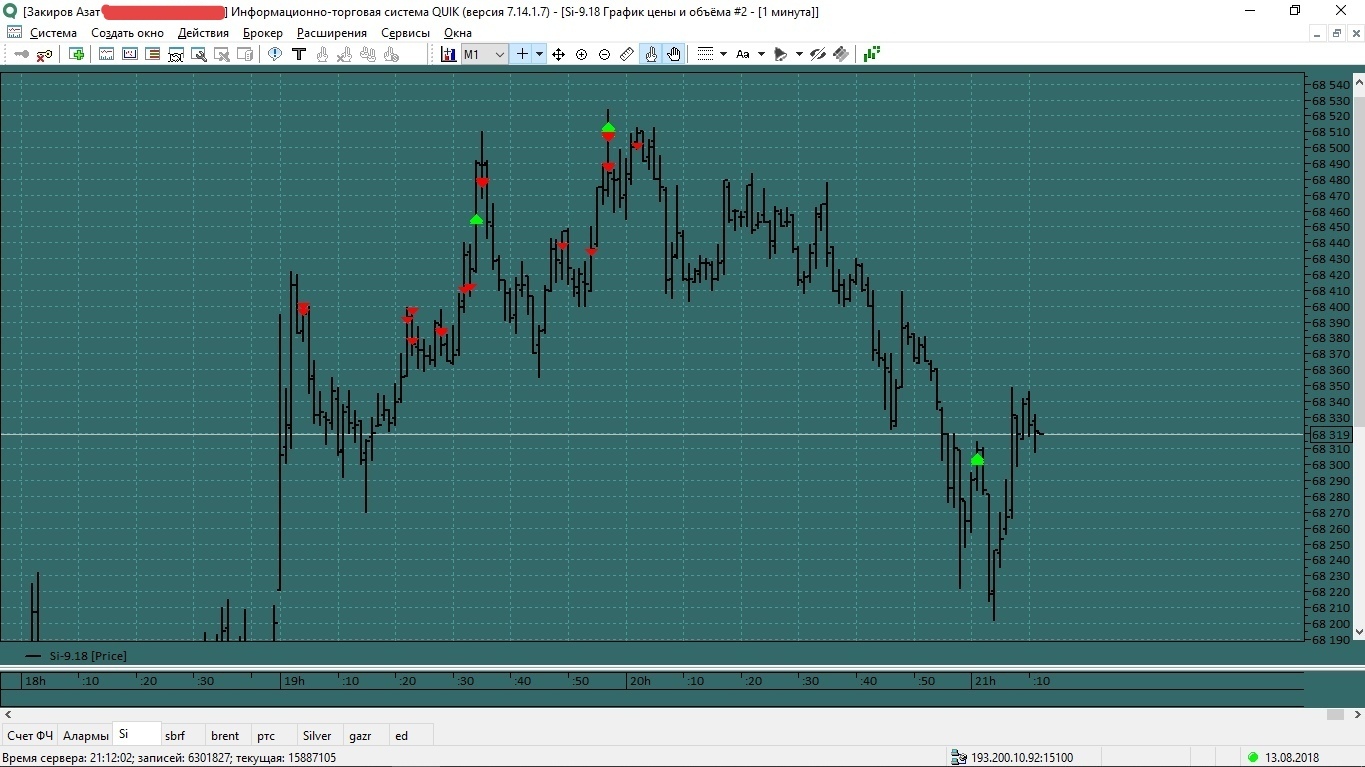
Task: Click the horizontal scrollbar thumb
Action: point(1336,714)
